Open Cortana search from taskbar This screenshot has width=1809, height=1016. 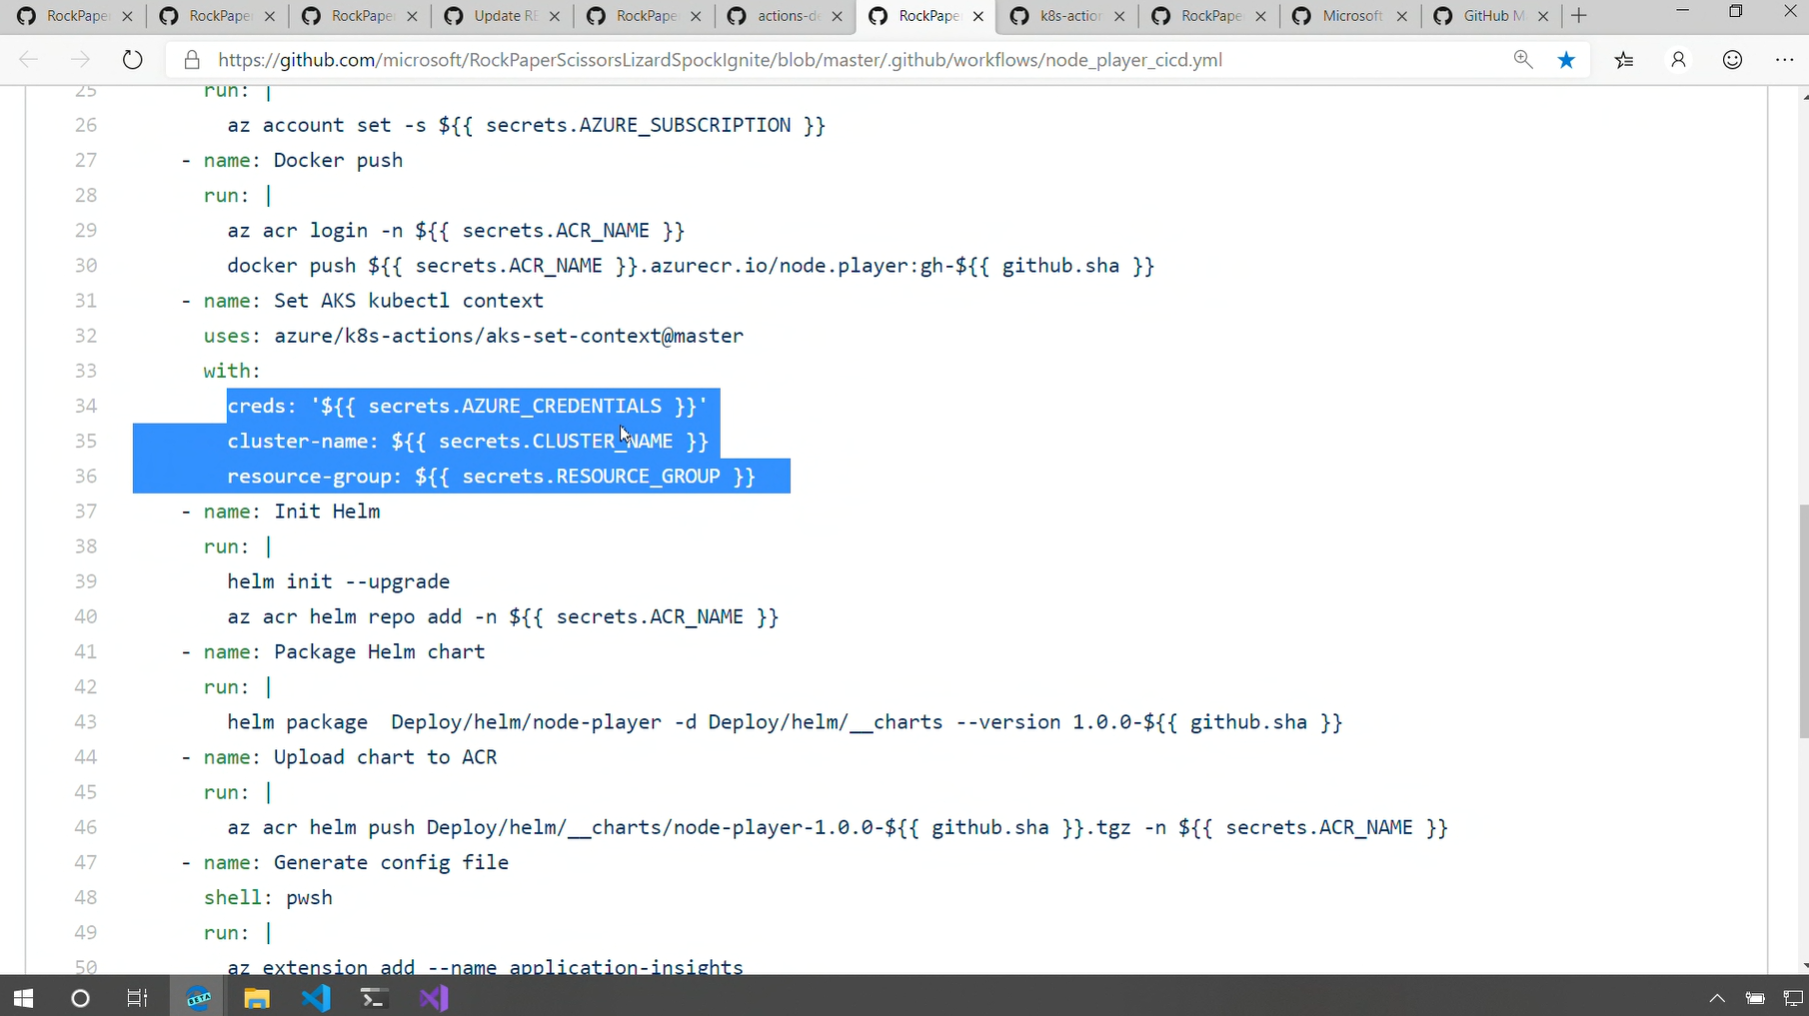pyautogui.click(x=80, y=998)
